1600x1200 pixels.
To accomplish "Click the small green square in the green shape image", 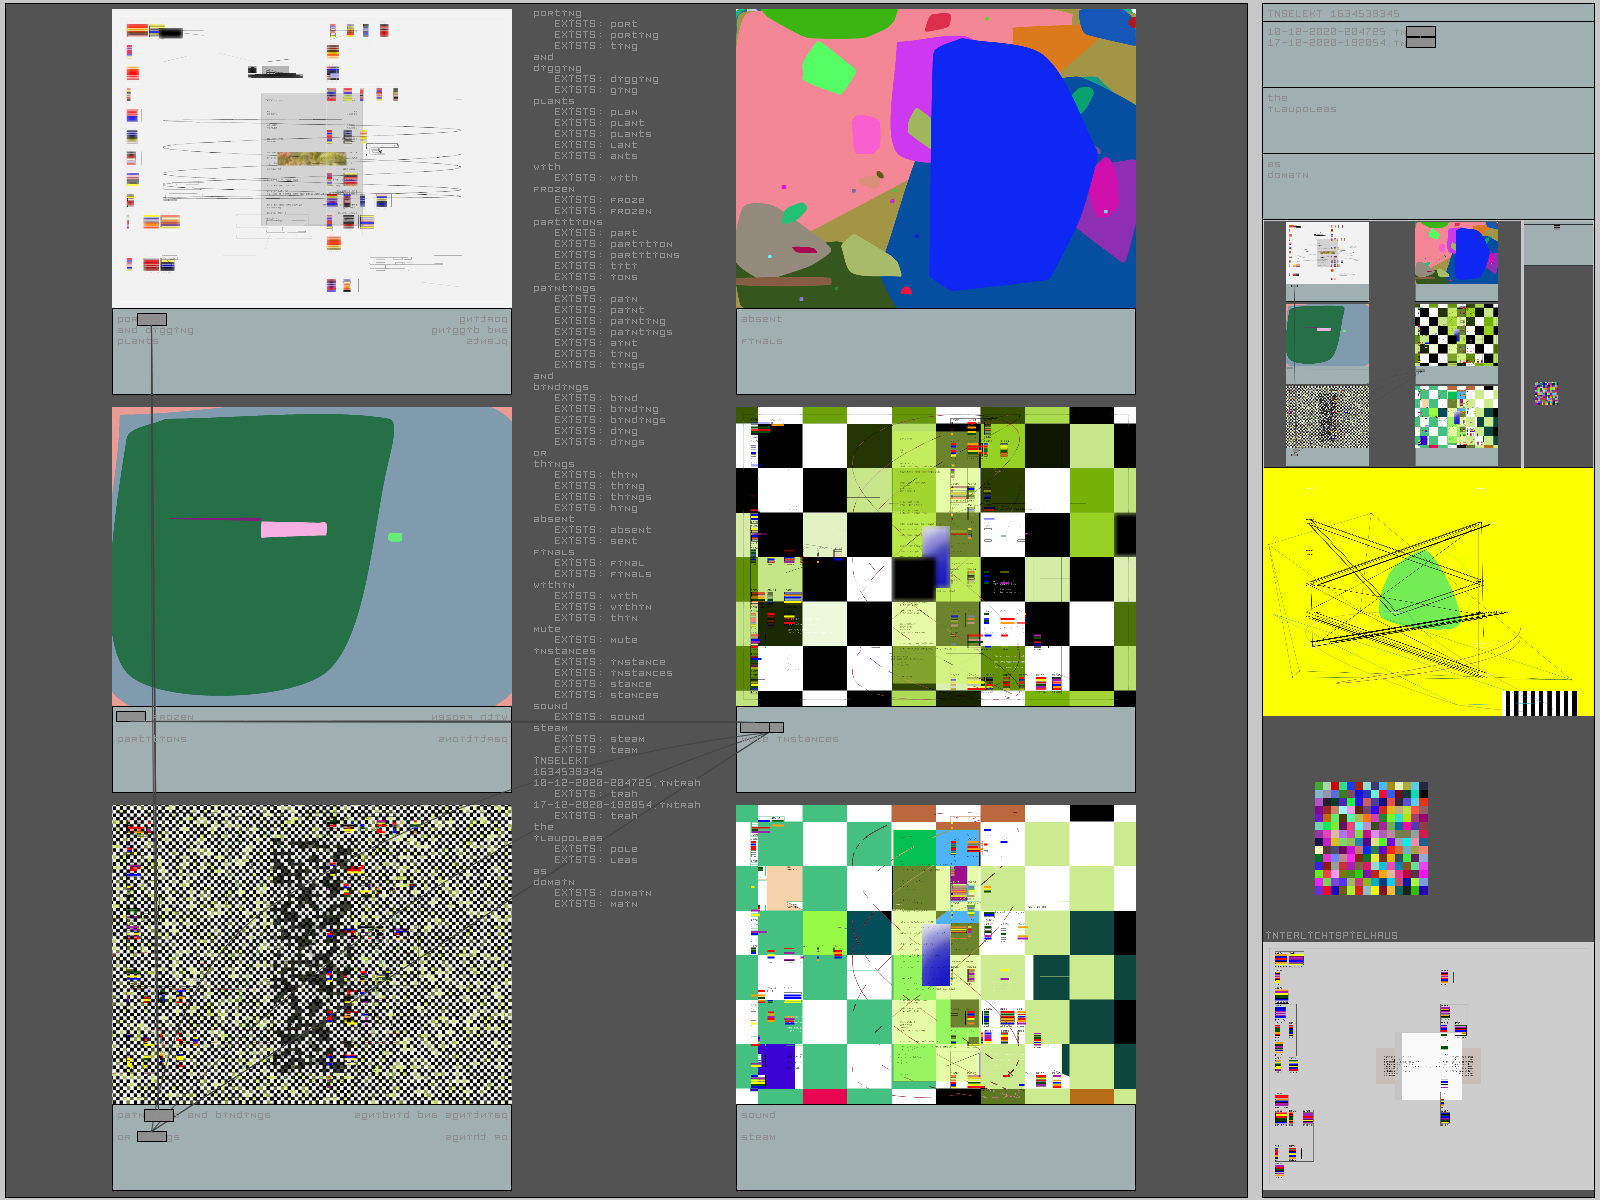I will point(395,538).
